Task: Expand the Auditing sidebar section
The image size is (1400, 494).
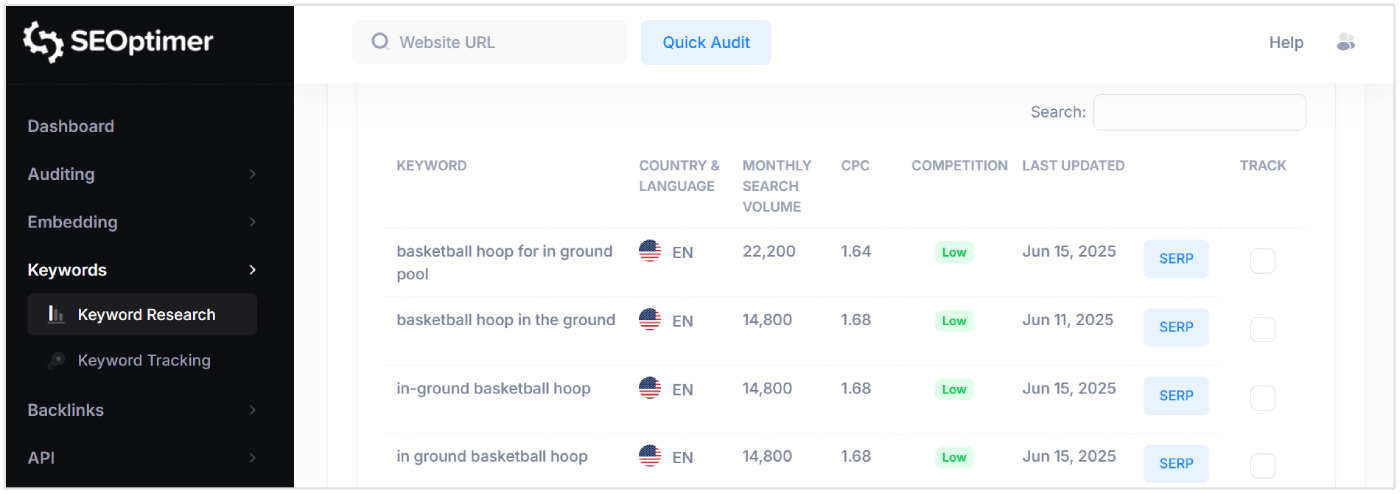Action: (252, 174)
